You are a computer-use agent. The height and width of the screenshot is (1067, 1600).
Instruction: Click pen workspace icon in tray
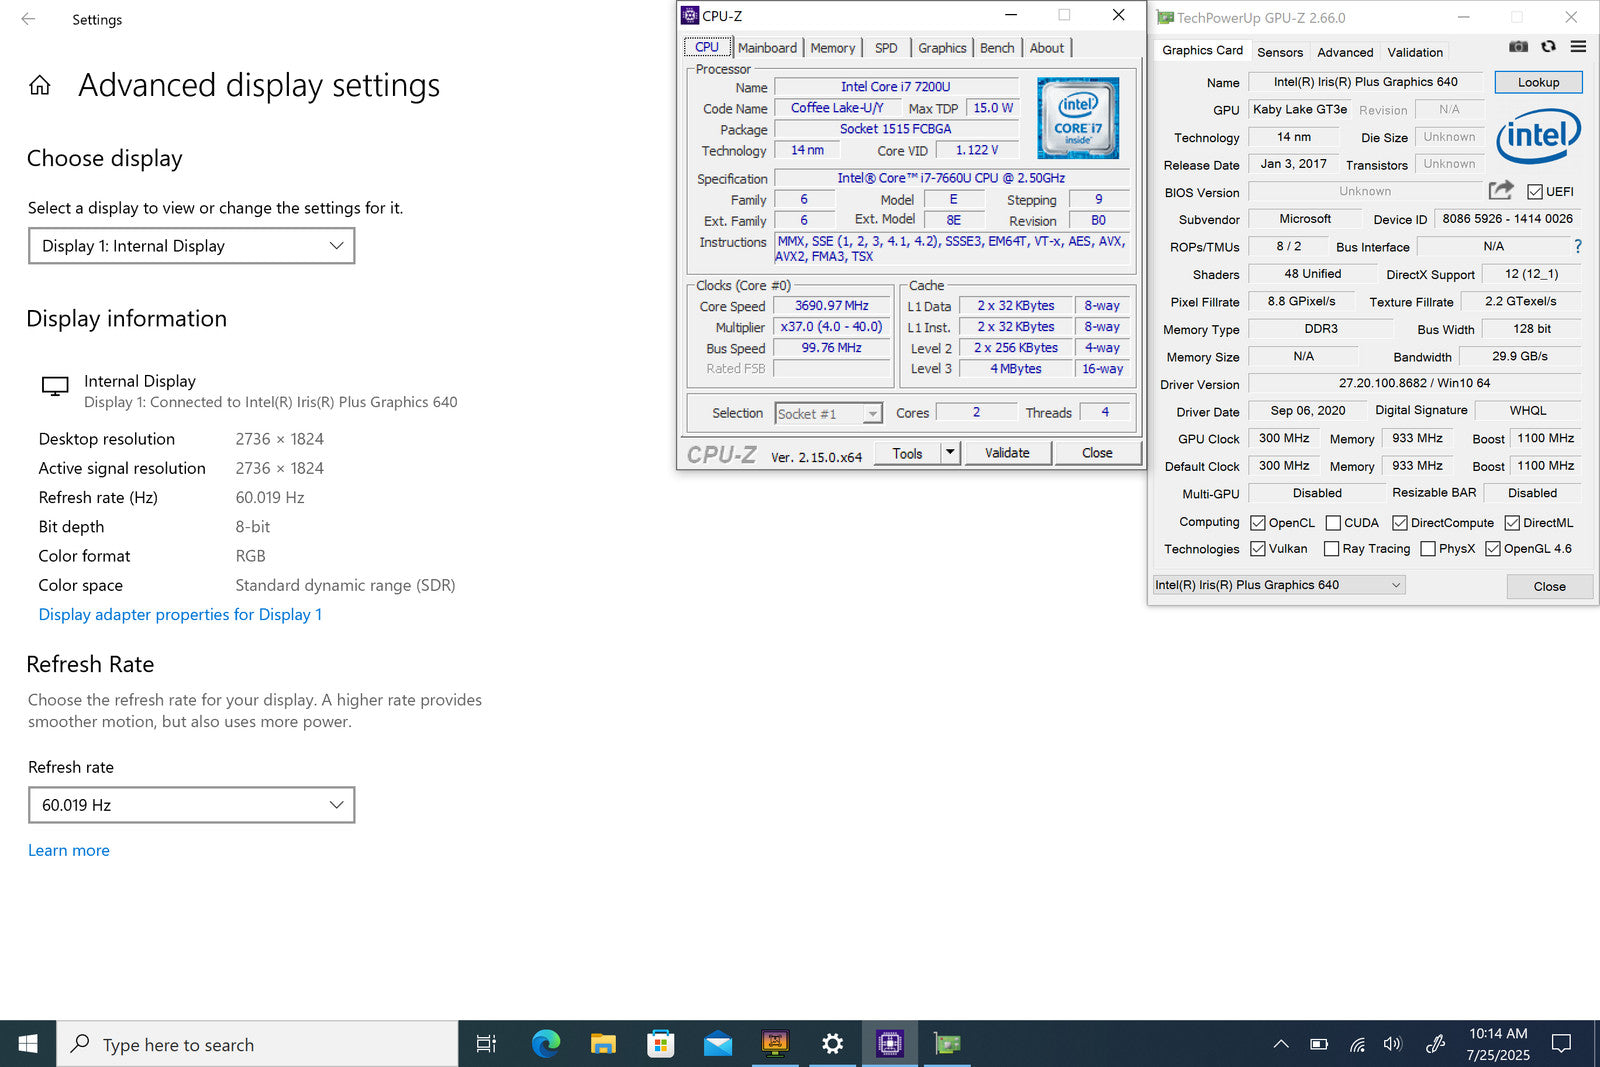coord(1435,1044)
